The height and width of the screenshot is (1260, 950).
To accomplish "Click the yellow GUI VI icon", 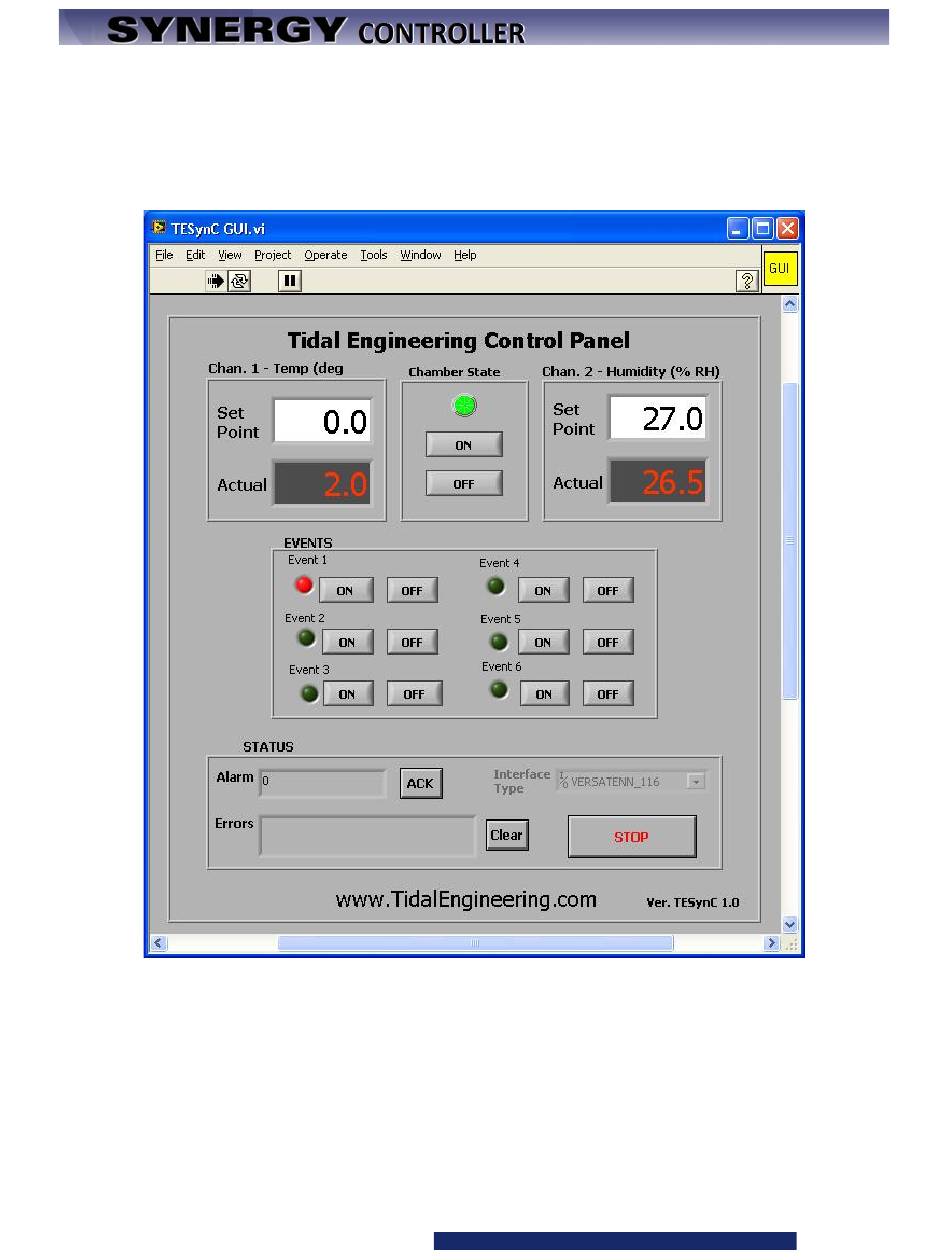I will pos(780,269).
